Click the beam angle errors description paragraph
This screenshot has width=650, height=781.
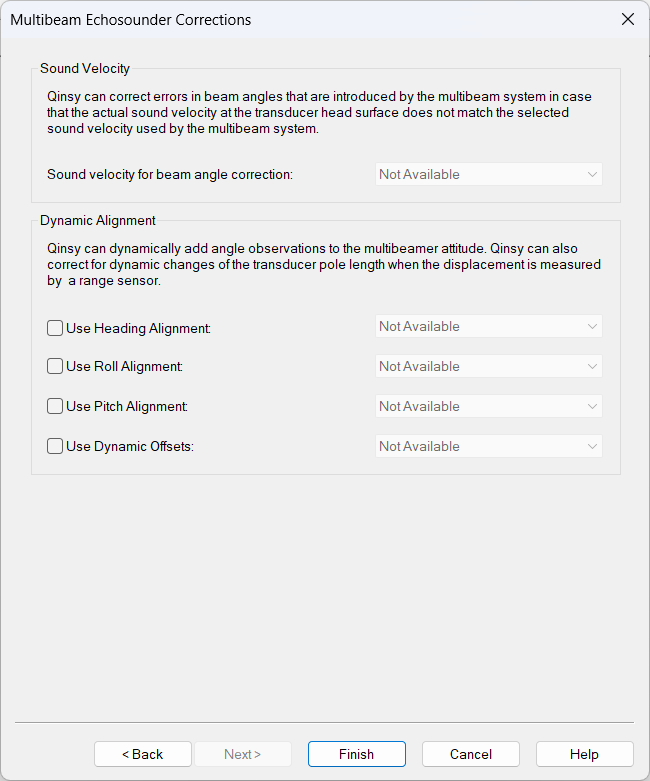(x=319, y=113)
